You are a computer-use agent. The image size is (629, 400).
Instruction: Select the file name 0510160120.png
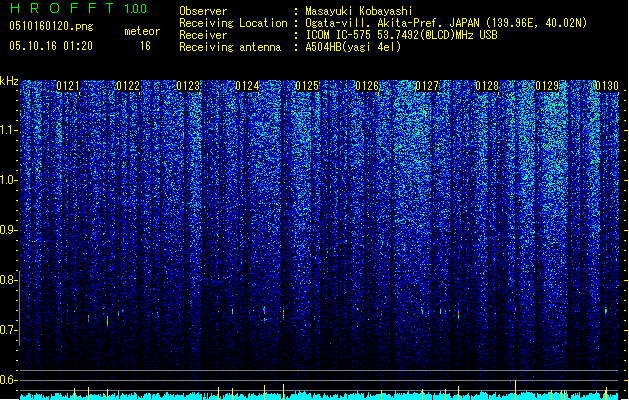point(51,26)
